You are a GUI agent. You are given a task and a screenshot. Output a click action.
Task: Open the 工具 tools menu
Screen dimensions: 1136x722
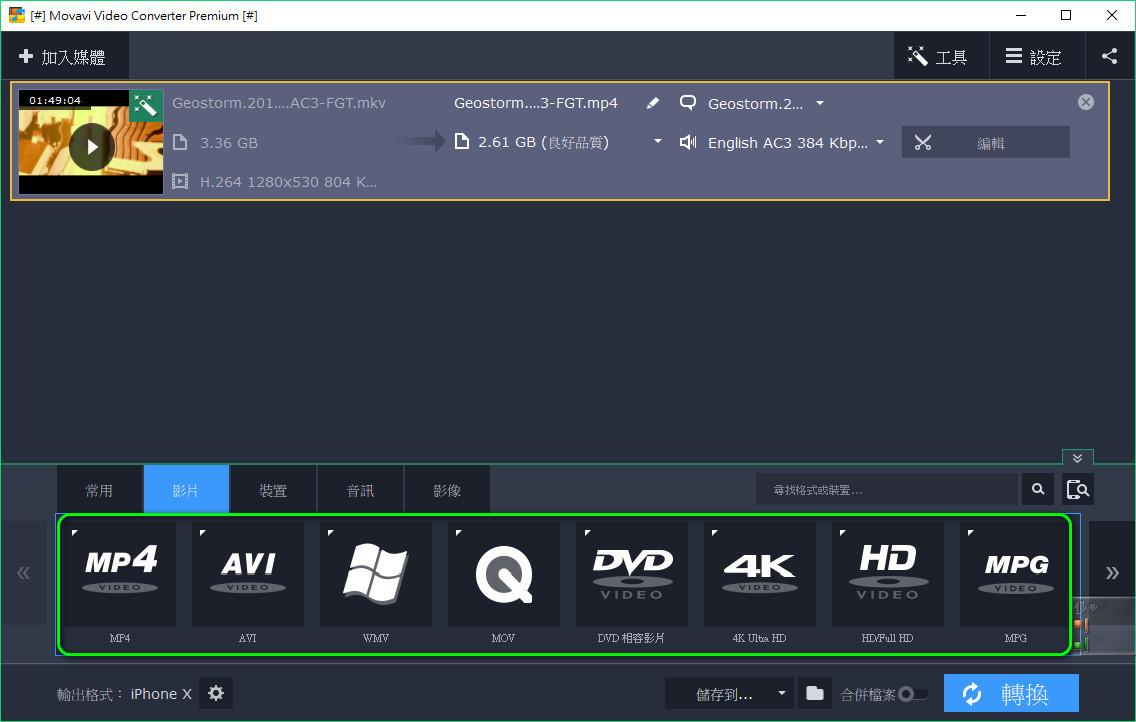tap(940, 56)
